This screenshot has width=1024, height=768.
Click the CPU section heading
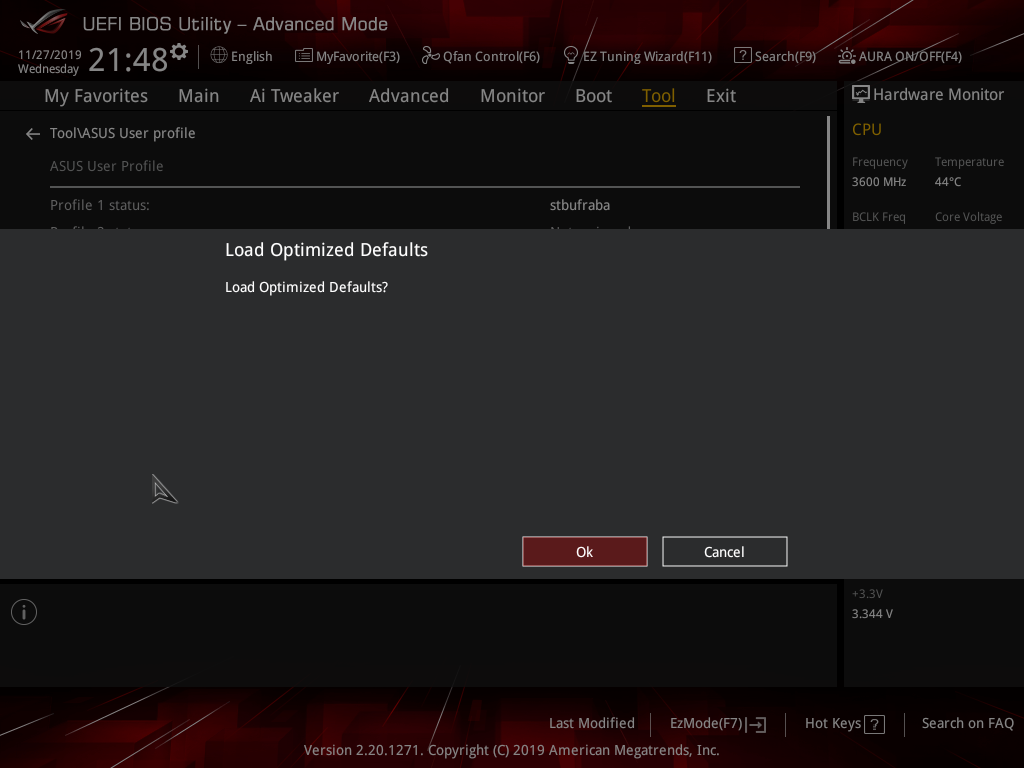[x=867, y=129]
